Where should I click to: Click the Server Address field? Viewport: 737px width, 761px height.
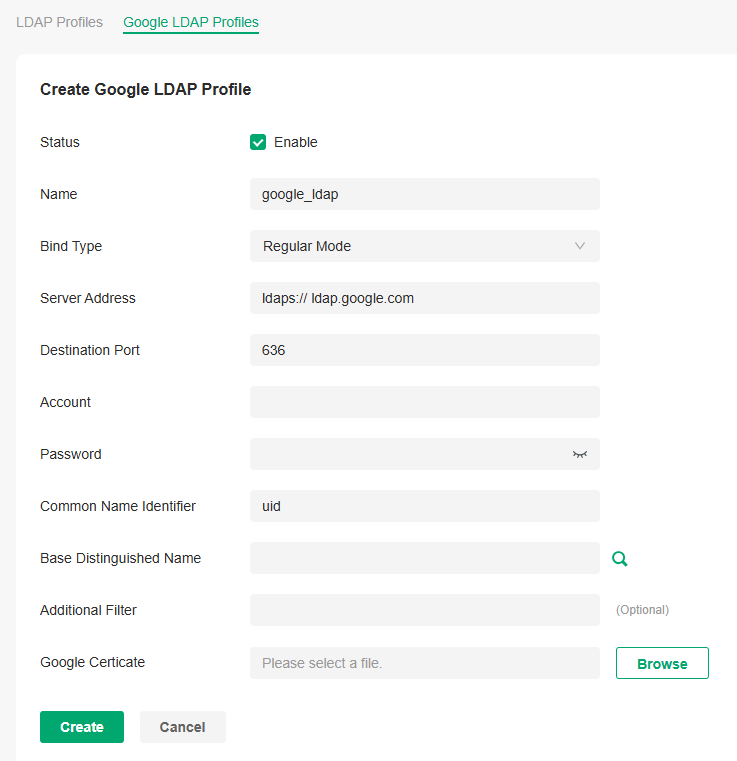[425, 298]
